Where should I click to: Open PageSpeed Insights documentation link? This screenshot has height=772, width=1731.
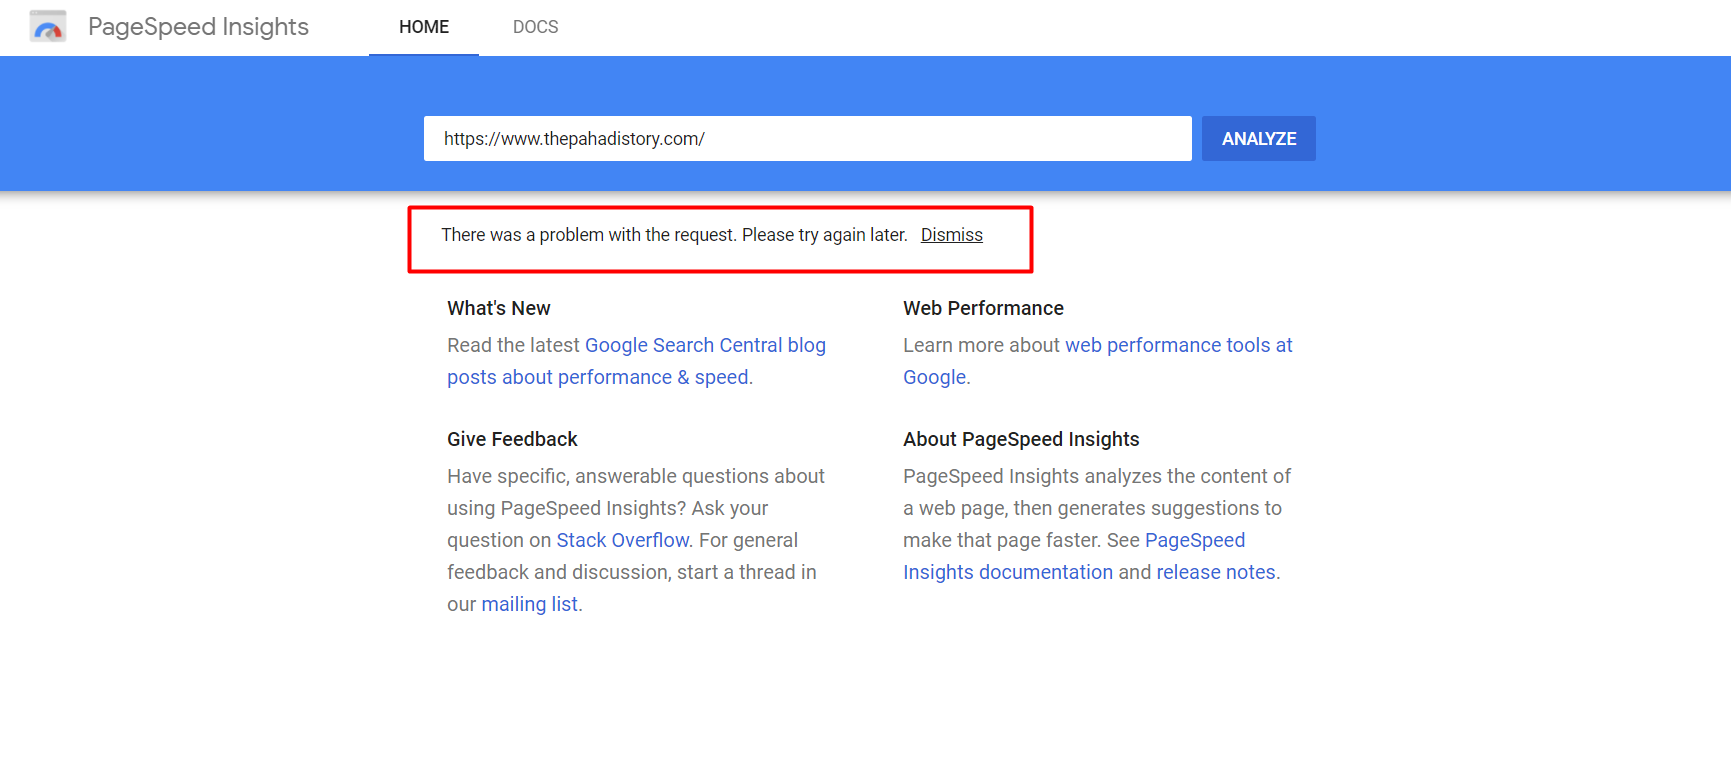coord(1007,573)
